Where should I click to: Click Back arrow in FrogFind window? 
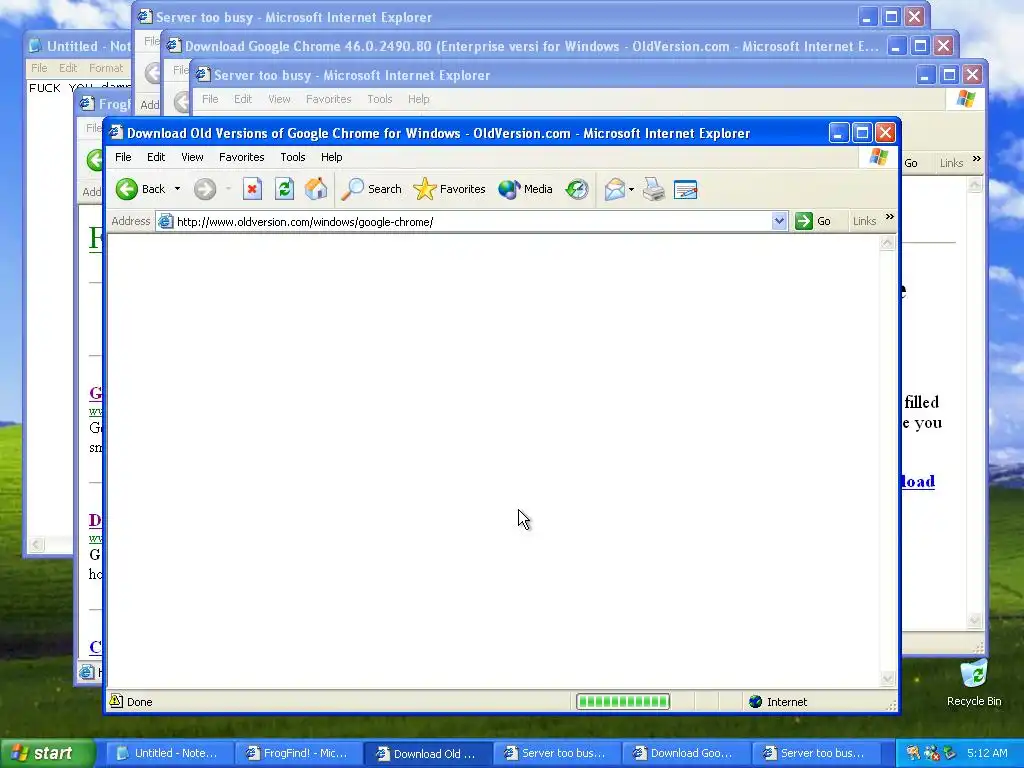(95, 159)
